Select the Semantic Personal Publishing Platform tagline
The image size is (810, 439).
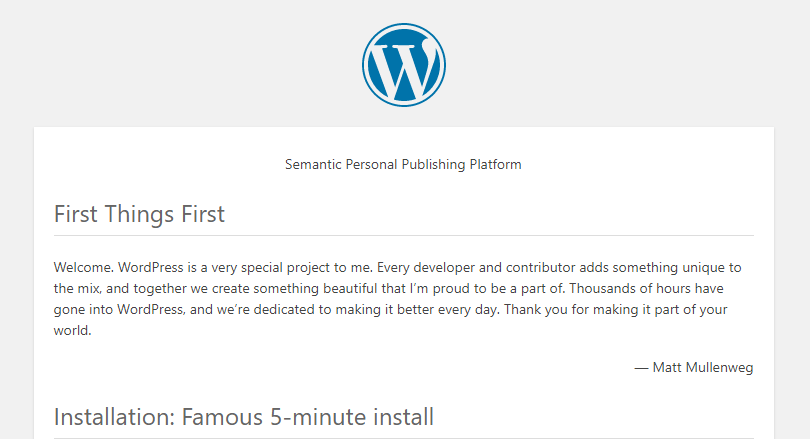[x=403, y=165]
